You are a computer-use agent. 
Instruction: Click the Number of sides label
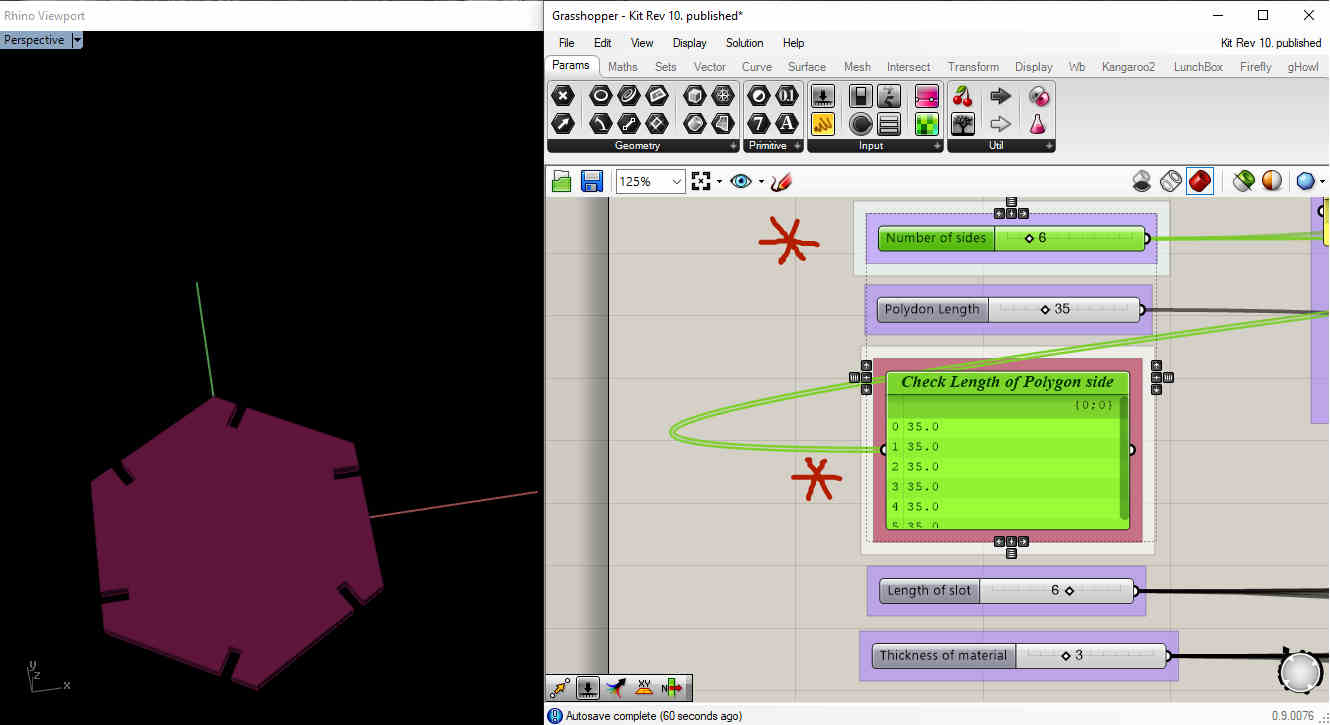[x=936, y=238]
